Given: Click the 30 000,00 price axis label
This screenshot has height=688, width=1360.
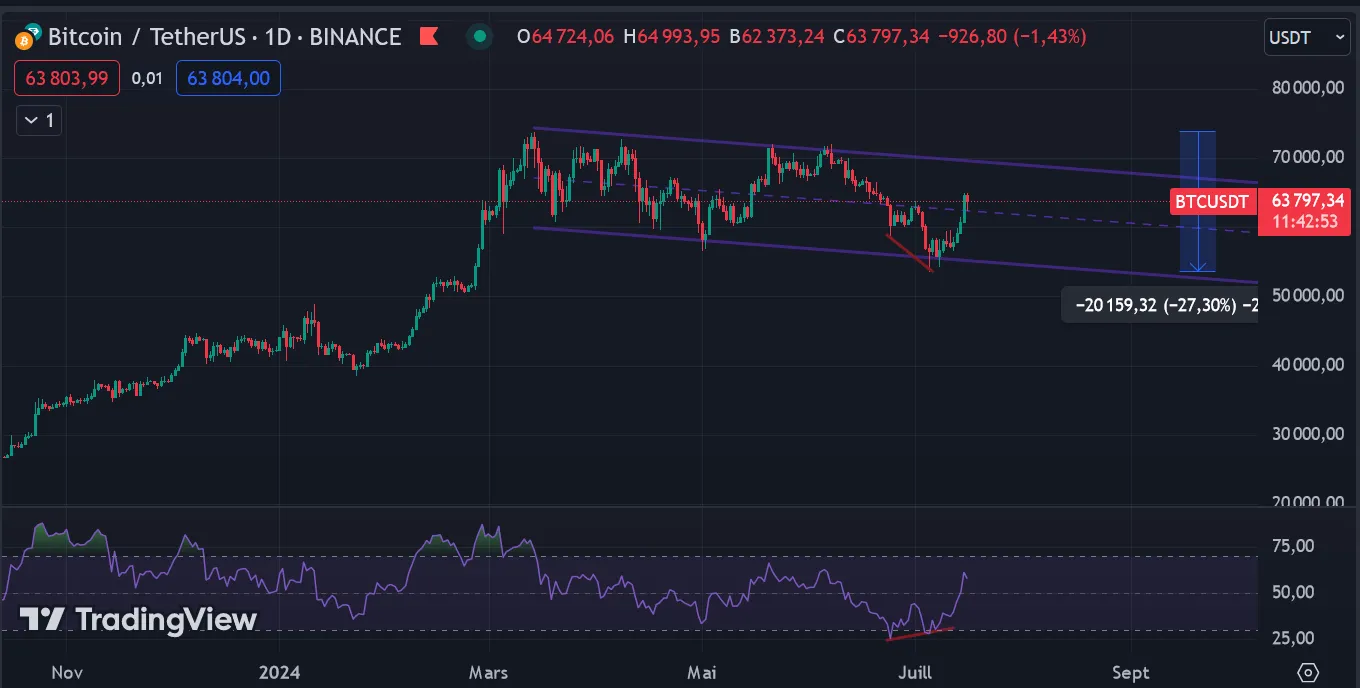Looking at the screenshot, I should (1308, 434).
